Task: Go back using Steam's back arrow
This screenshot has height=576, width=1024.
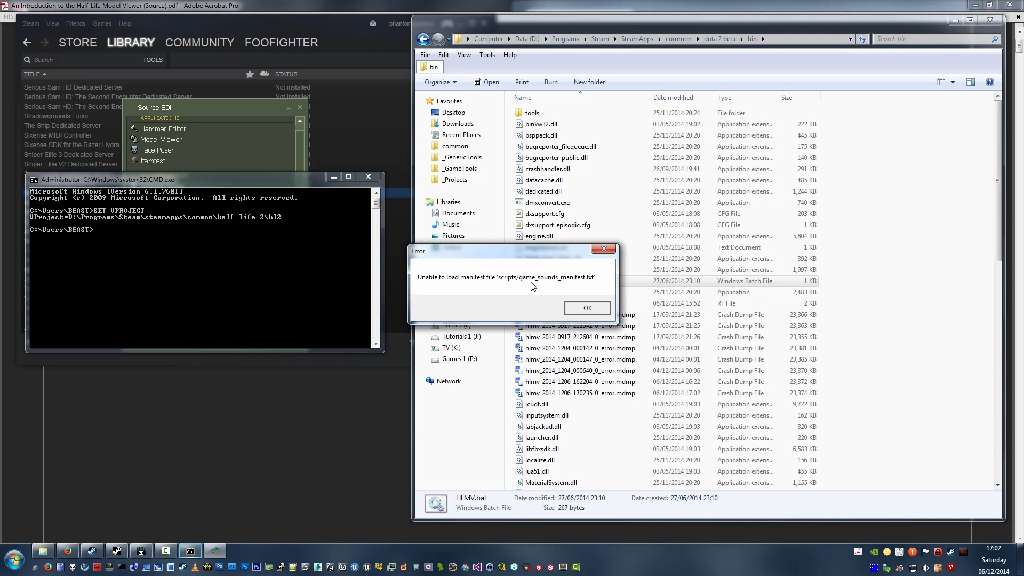Action: tap(27, 42)
